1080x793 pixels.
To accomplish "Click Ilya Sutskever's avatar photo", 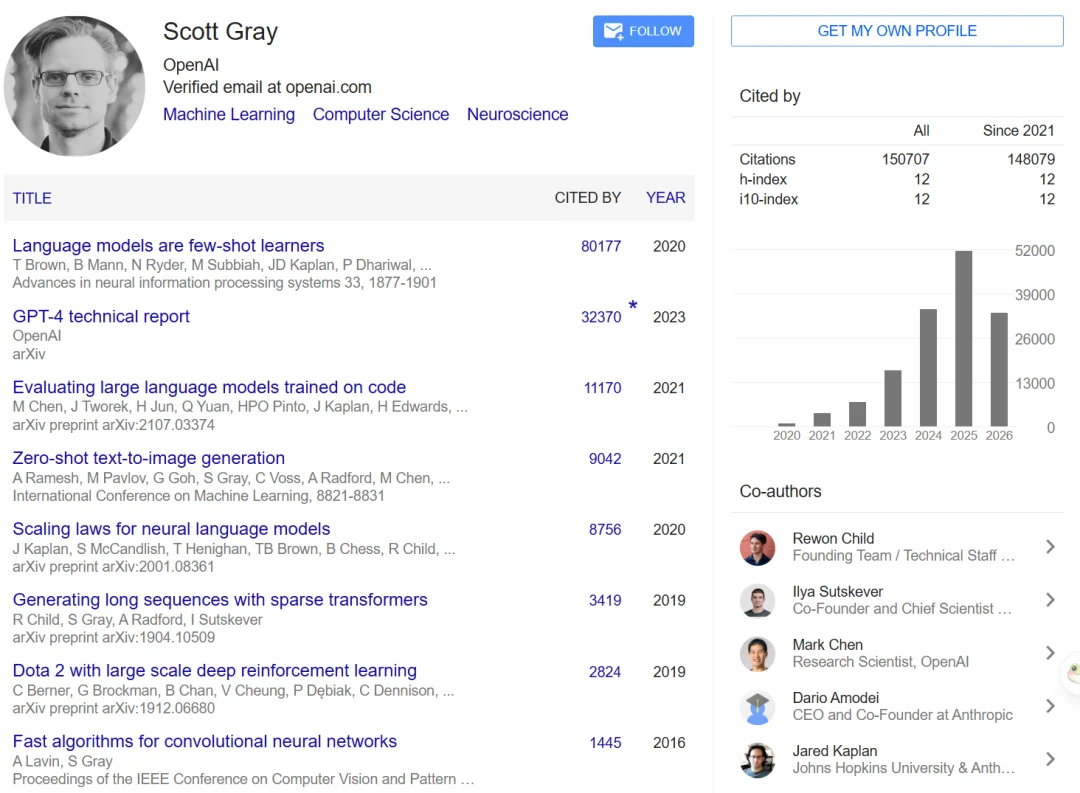I will coord(757,601).
